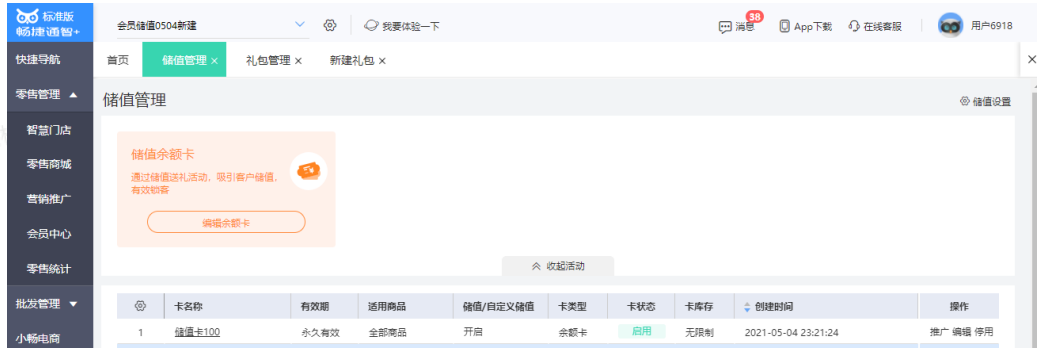The width and height of the screenshot is (1047, 360).
Task: Close the 礼包管理 tab
Action: pos(298,61)
